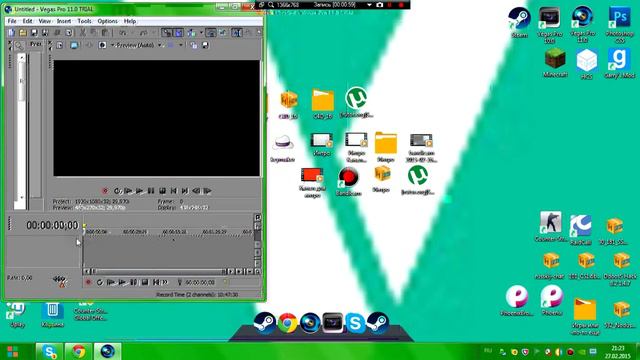The width and height of the screenshot is (640, 360).
Task: Click the Open folder toolbar icon
Action: click(23, 33)
